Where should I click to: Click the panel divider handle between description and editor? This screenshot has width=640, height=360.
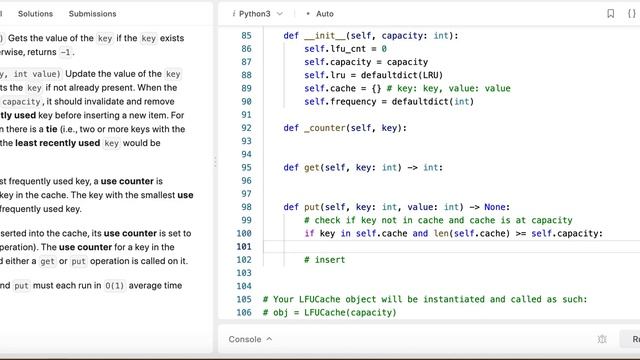coord(215,162)
